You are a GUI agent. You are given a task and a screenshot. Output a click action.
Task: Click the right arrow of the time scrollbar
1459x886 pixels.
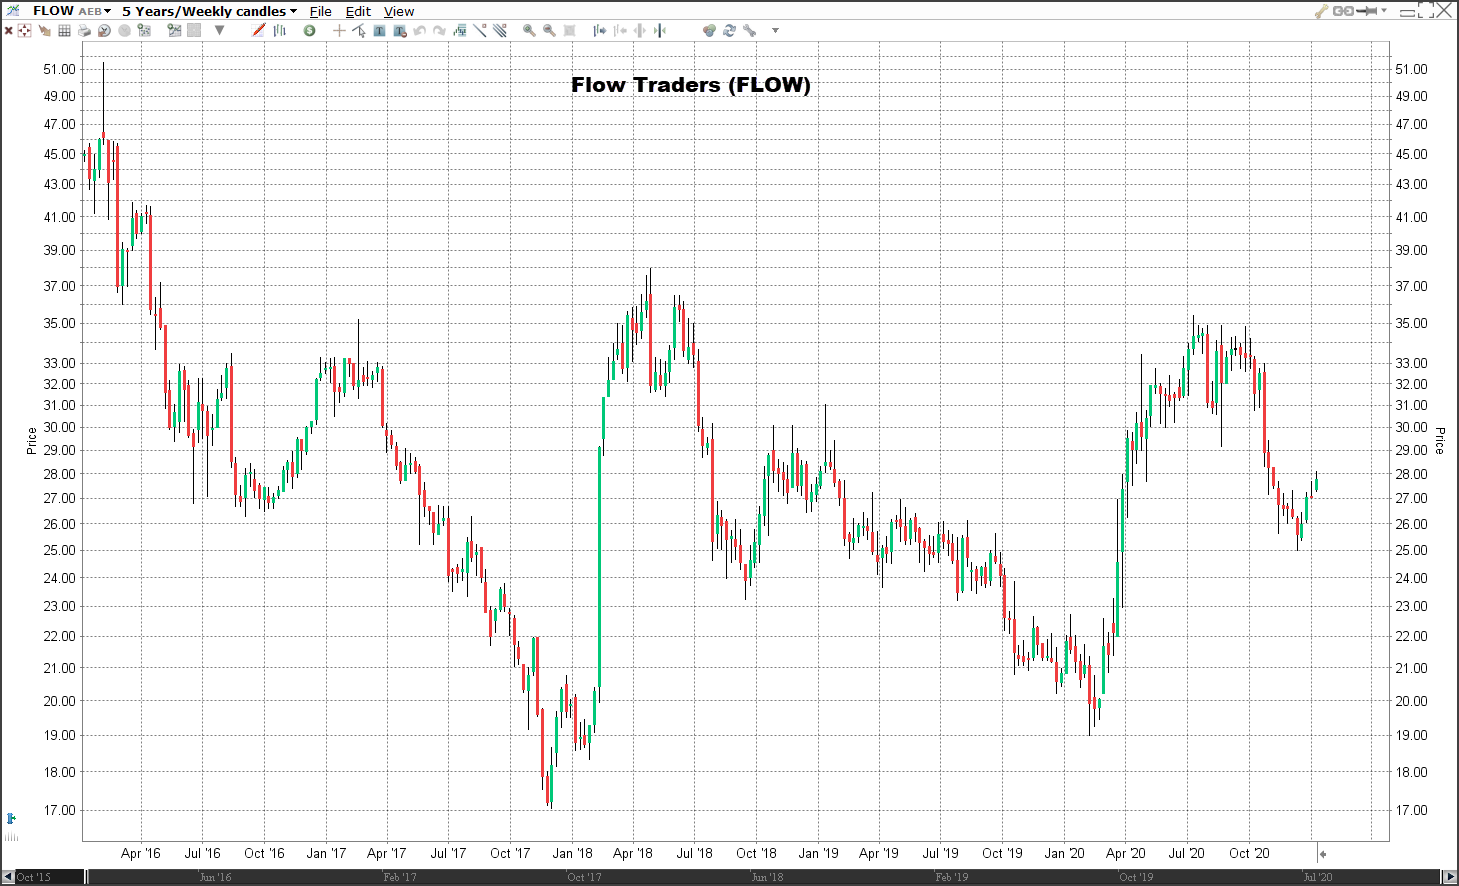point(1451,877)
